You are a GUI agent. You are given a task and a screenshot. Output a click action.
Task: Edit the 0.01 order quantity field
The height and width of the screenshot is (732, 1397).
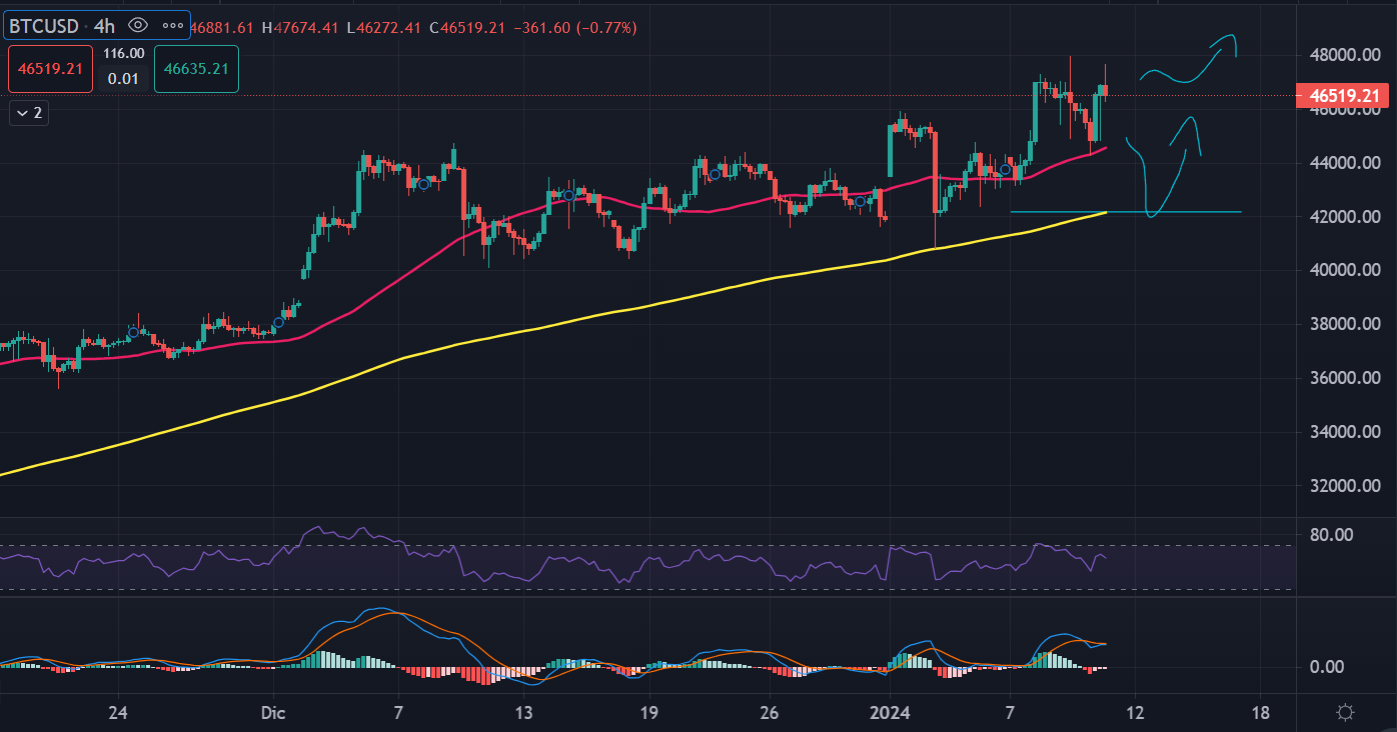click(124, 78)
